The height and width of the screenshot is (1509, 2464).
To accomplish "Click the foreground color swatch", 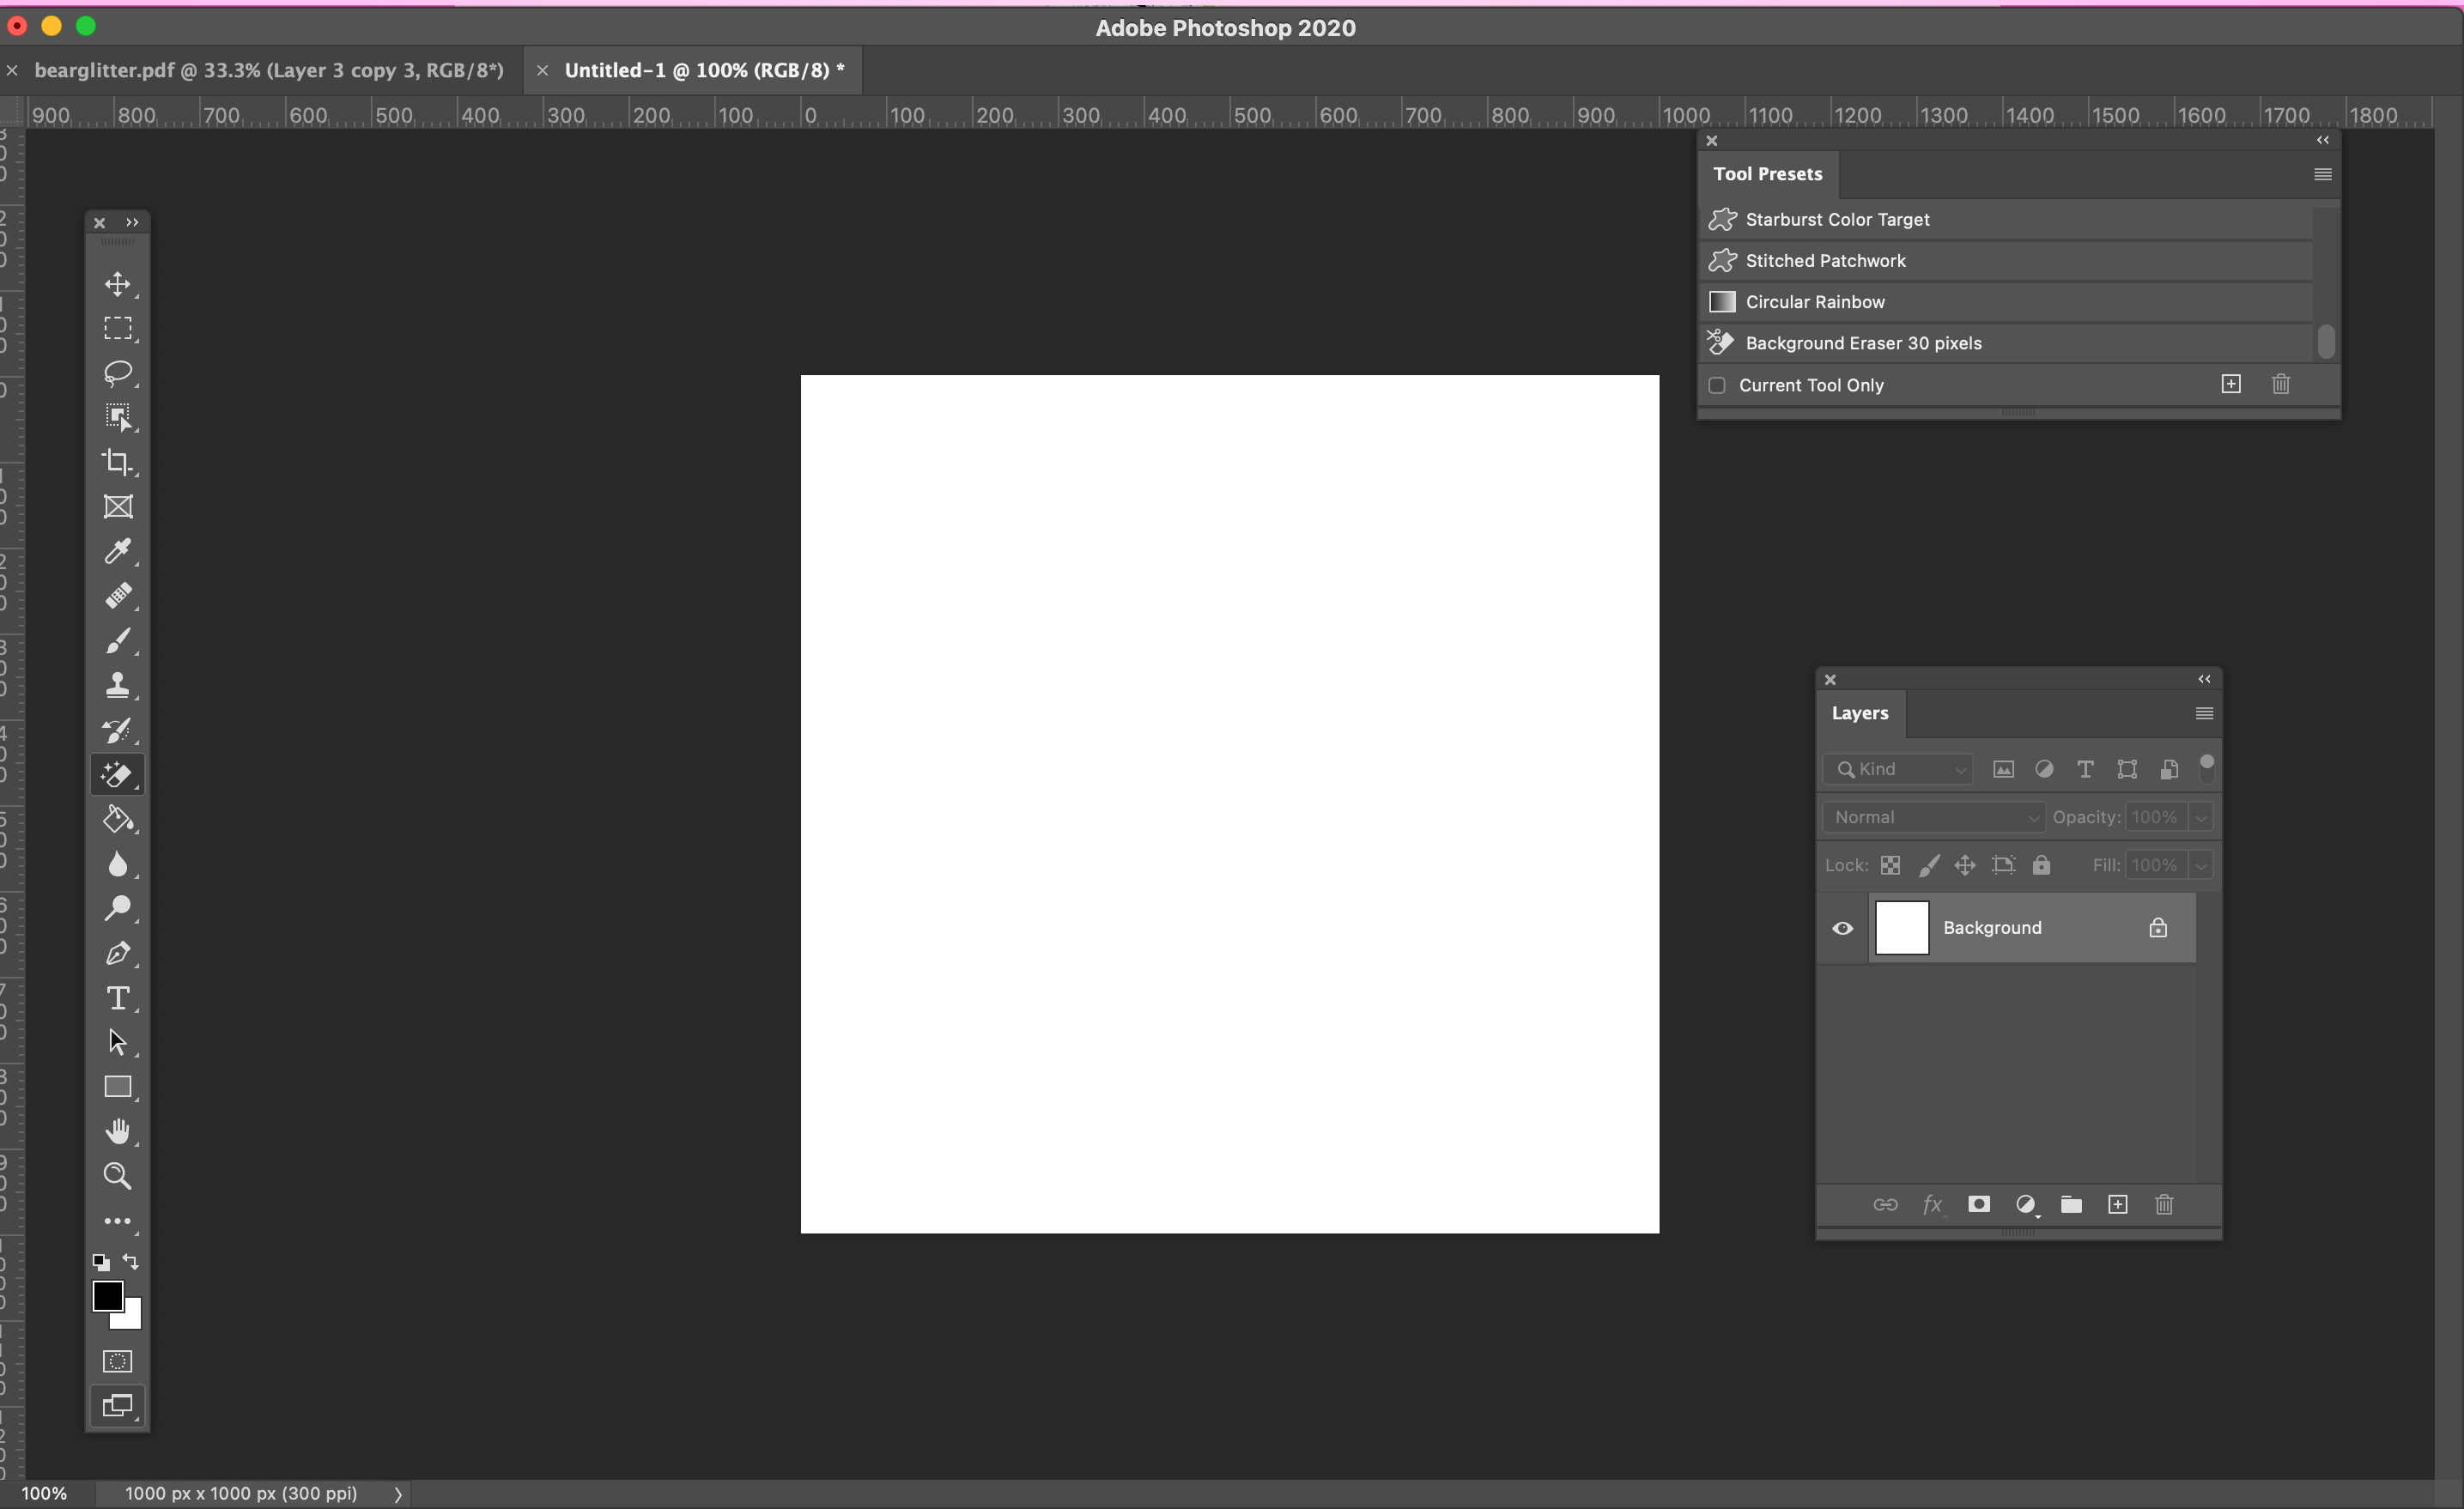I will point(109,1296).
